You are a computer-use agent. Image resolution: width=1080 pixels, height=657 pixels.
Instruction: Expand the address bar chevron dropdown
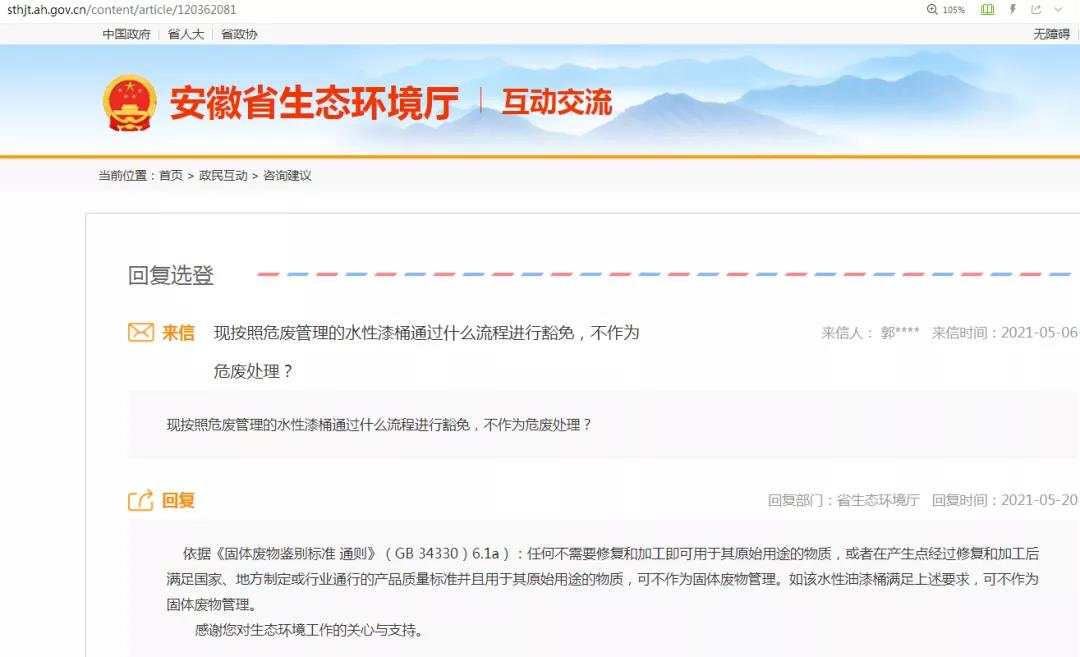[x=1058, y=10]
